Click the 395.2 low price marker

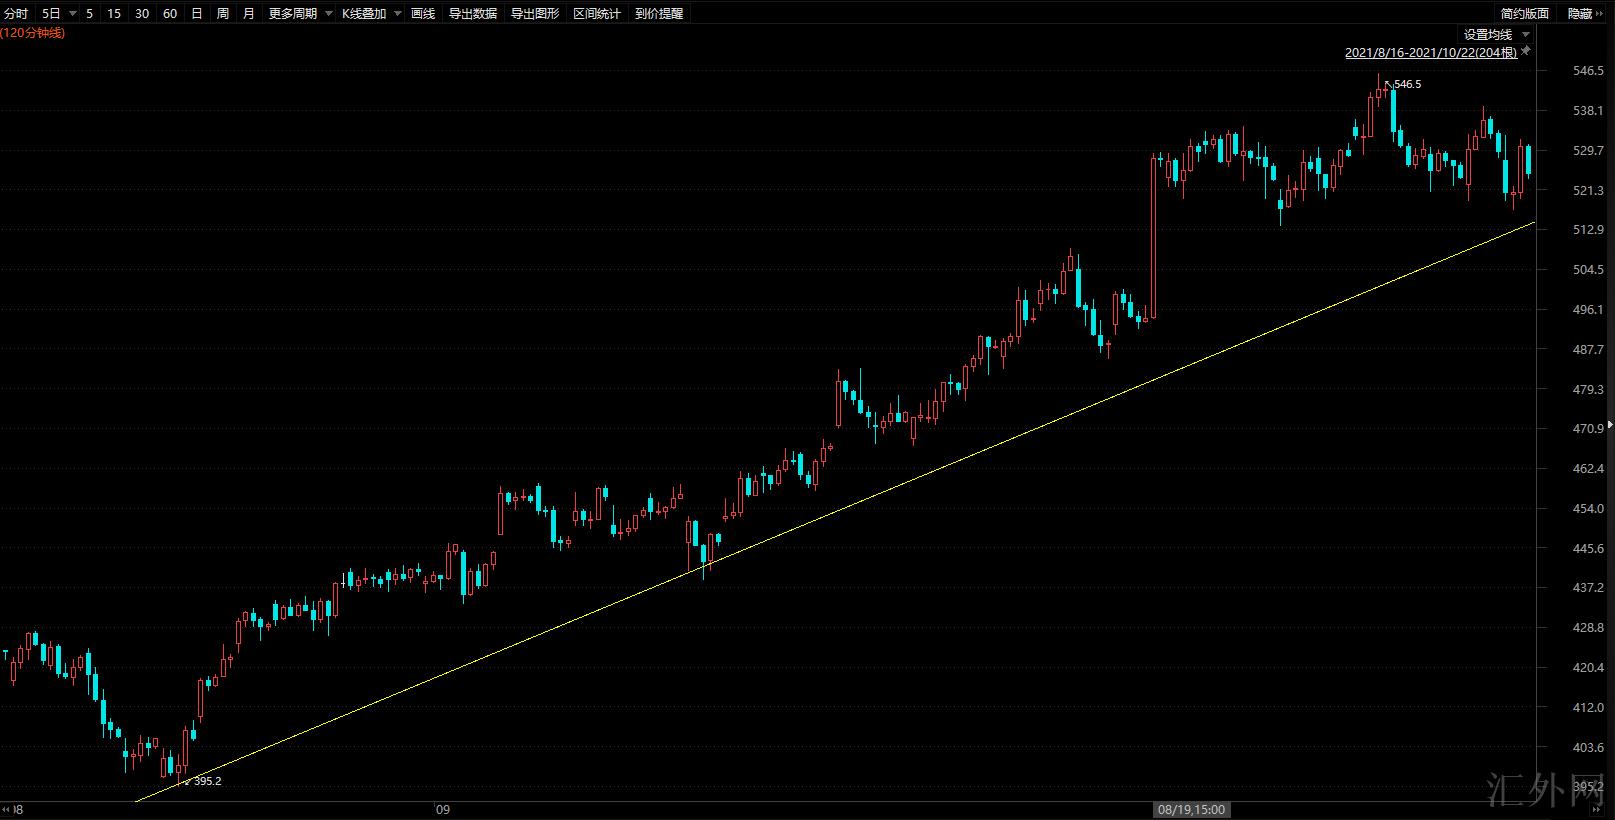point(207,781)
